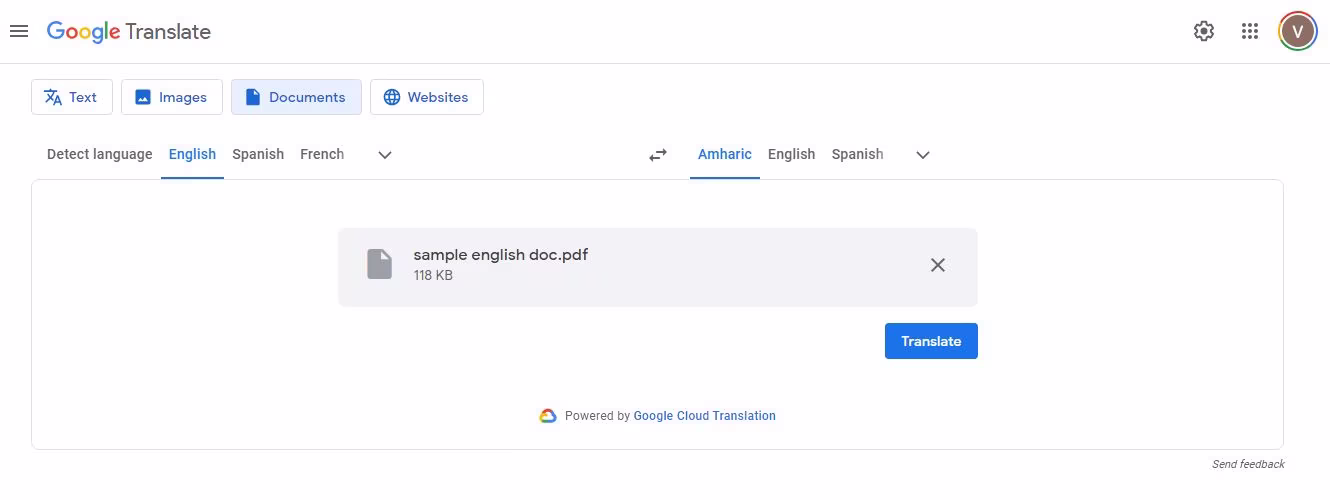Open the Google apps grid

point(1249,31)
